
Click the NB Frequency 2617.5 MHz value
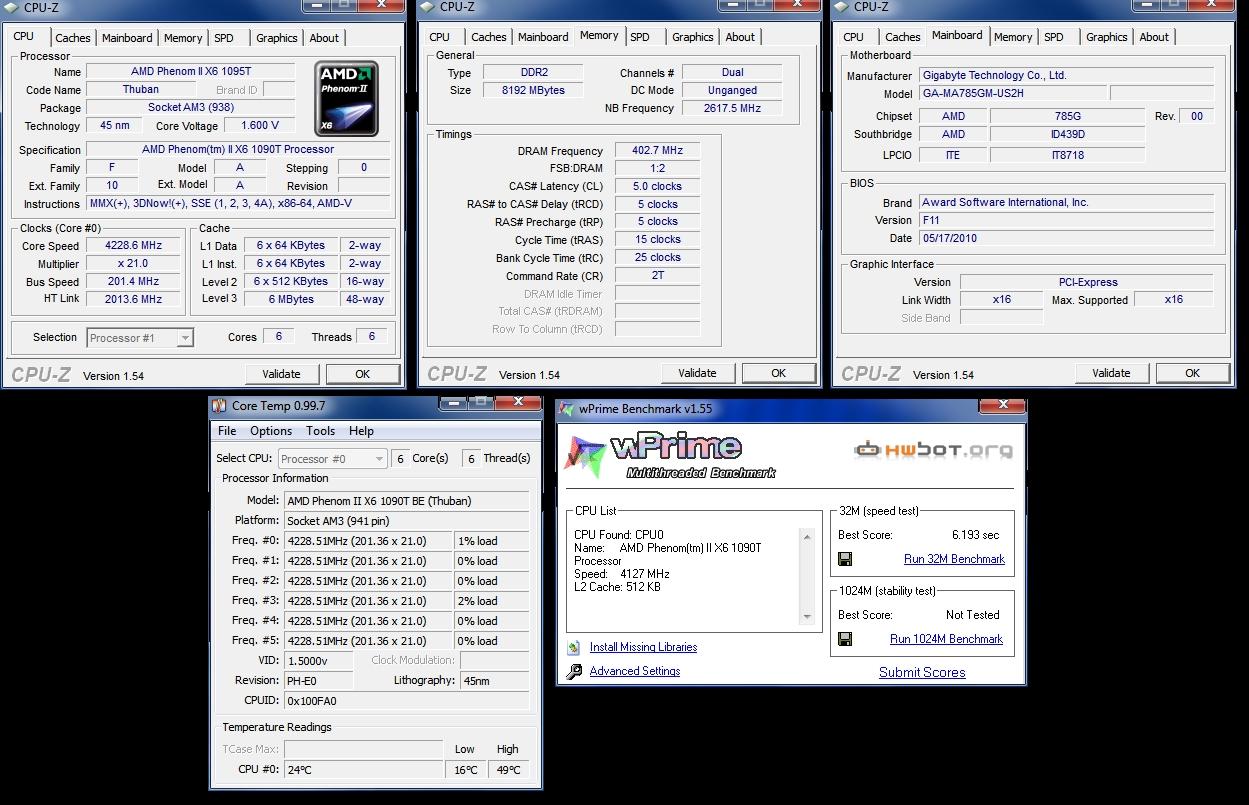point(732,108)
